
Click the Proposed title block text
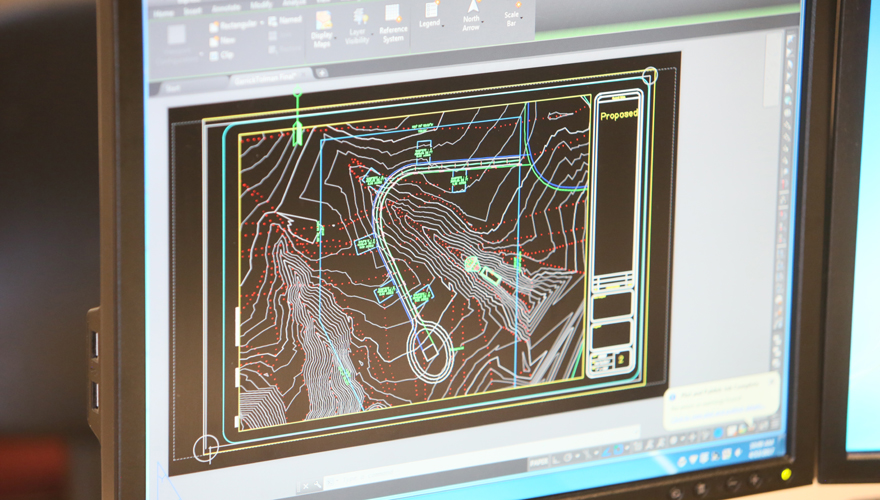(x=618, y=115)
